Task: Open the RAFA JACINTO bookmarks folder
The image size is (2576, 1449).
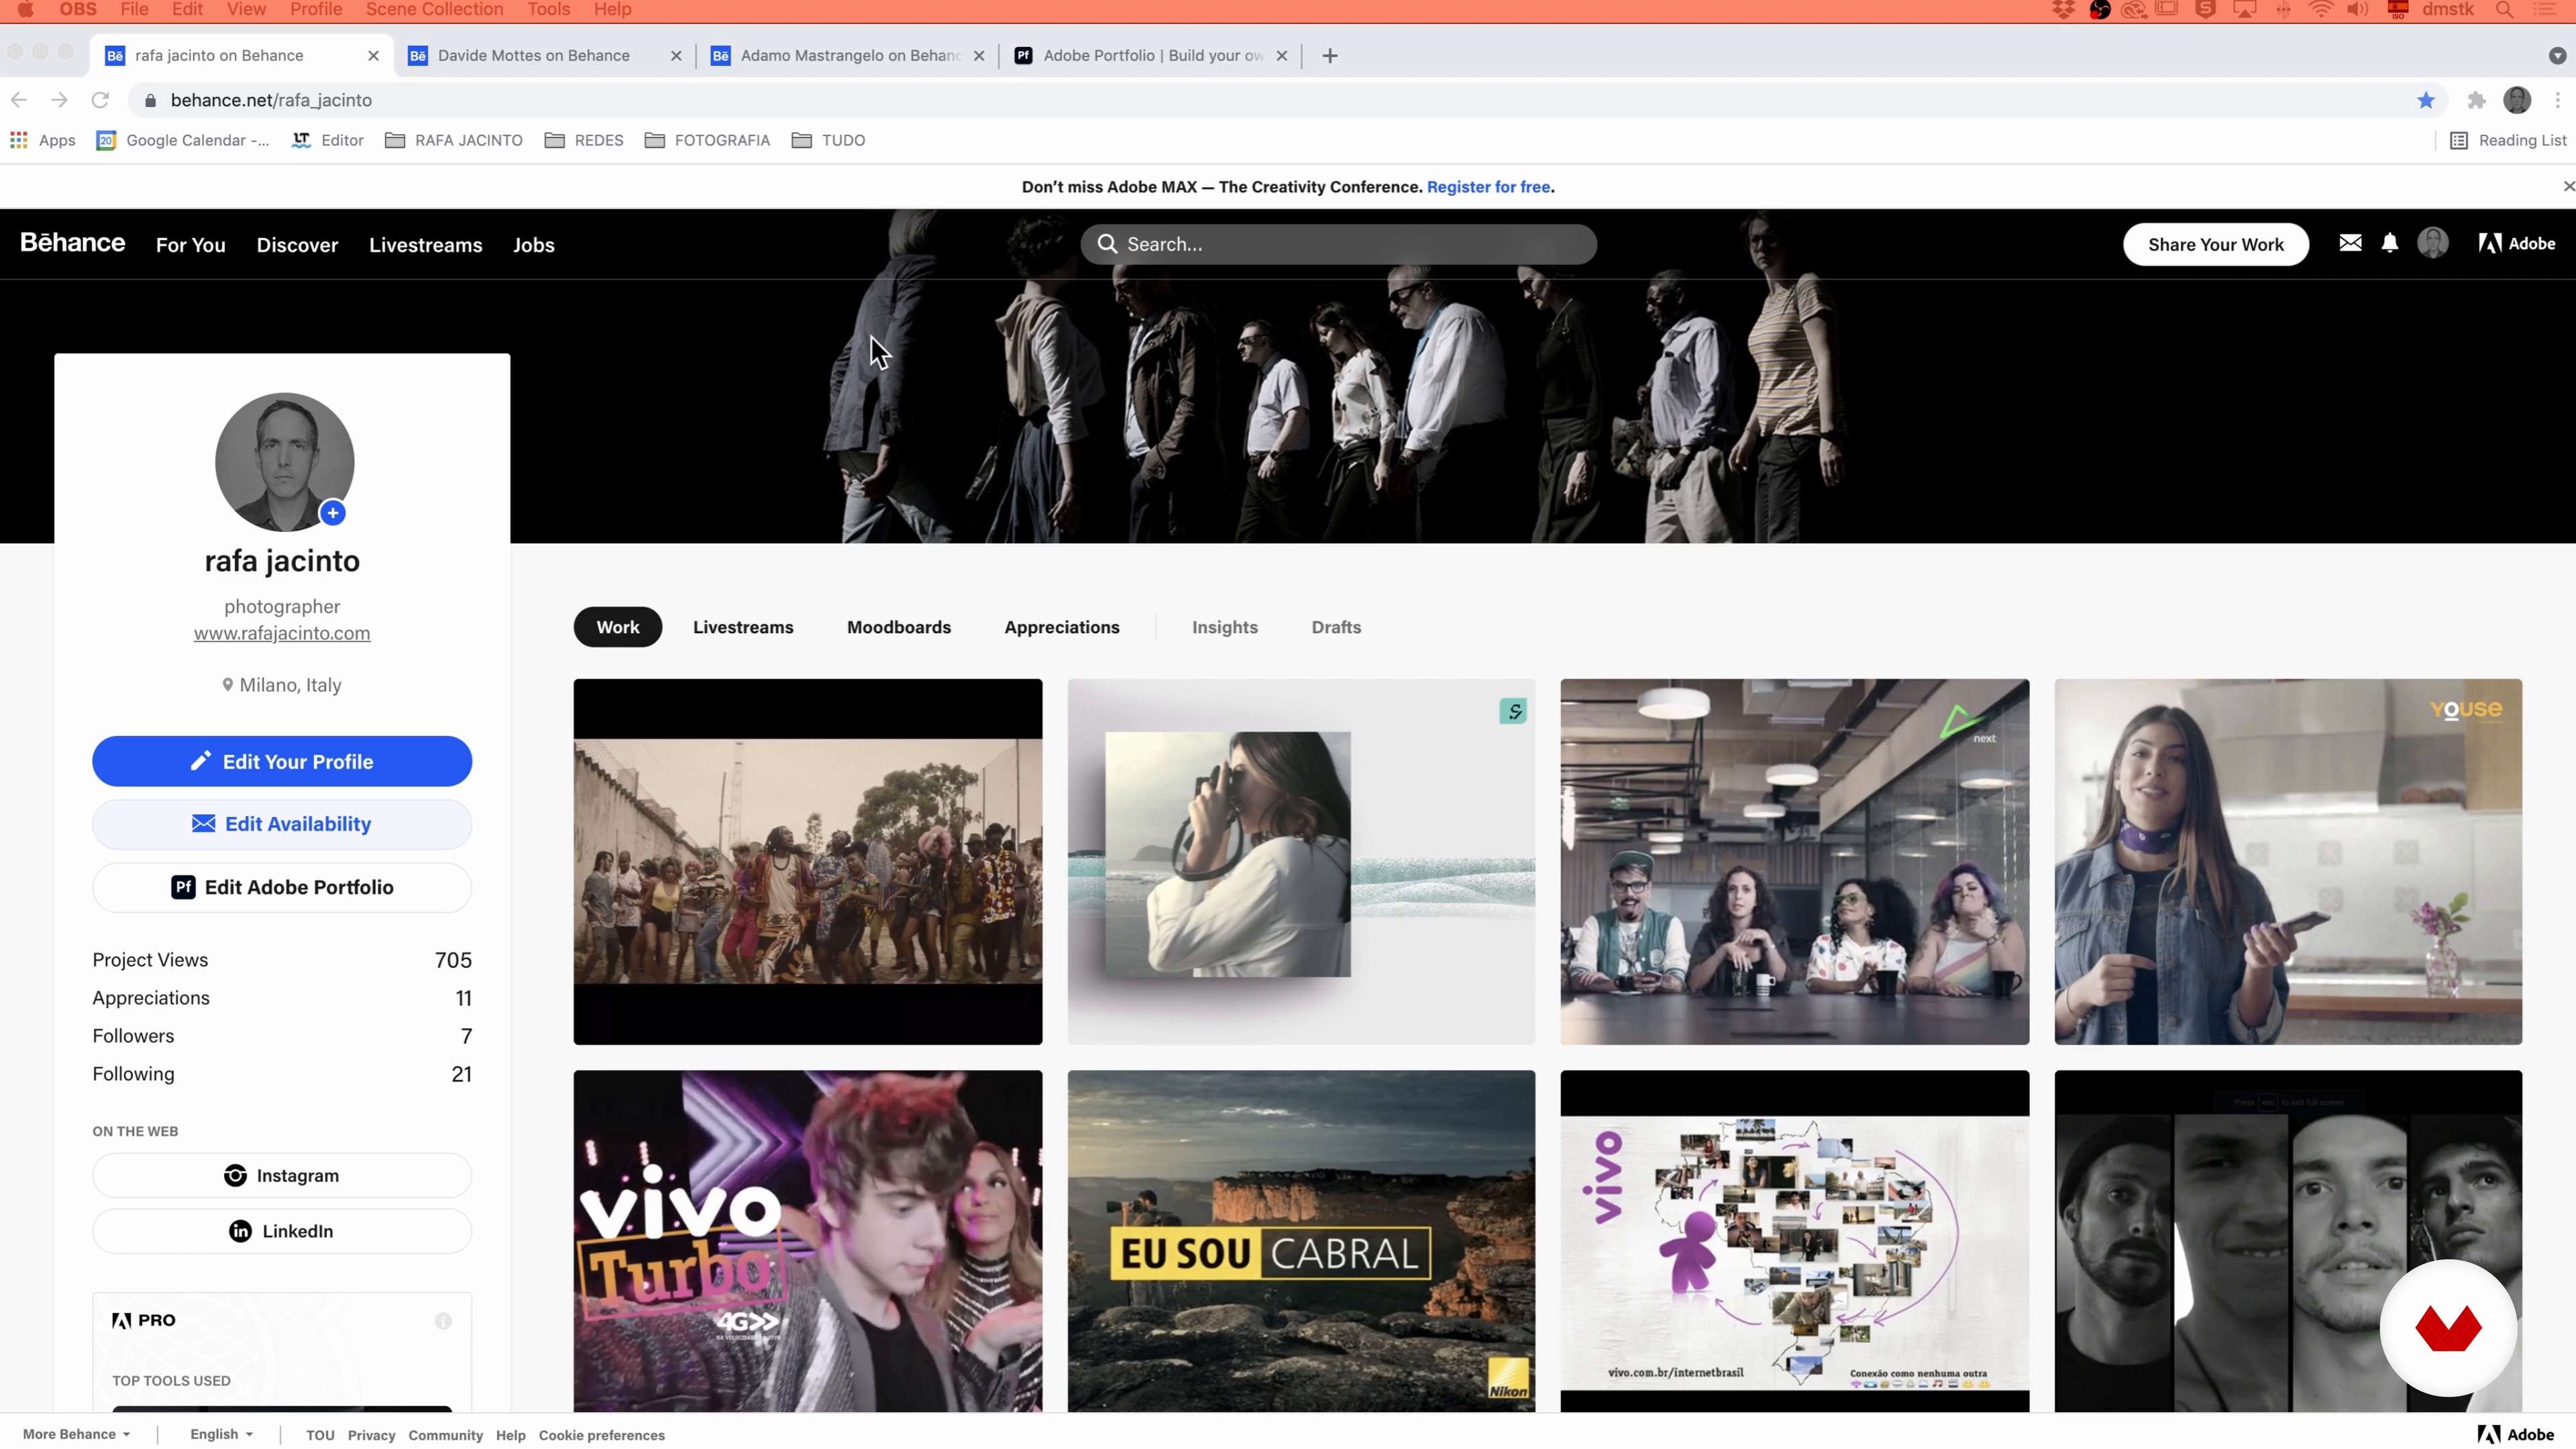Action: [x=454, y=140]
